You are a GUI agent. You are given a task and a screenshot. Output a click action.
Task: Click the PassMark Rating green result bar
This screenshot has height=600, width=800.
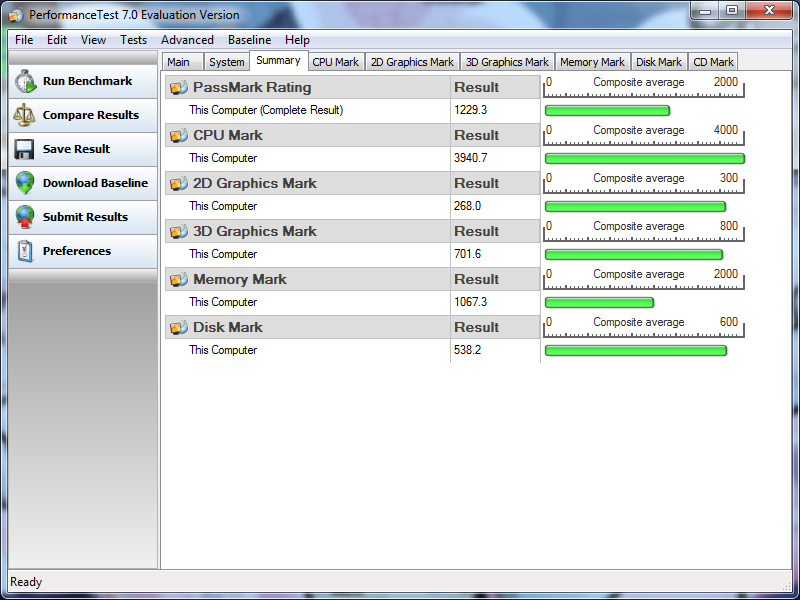(x=607, y=111)
